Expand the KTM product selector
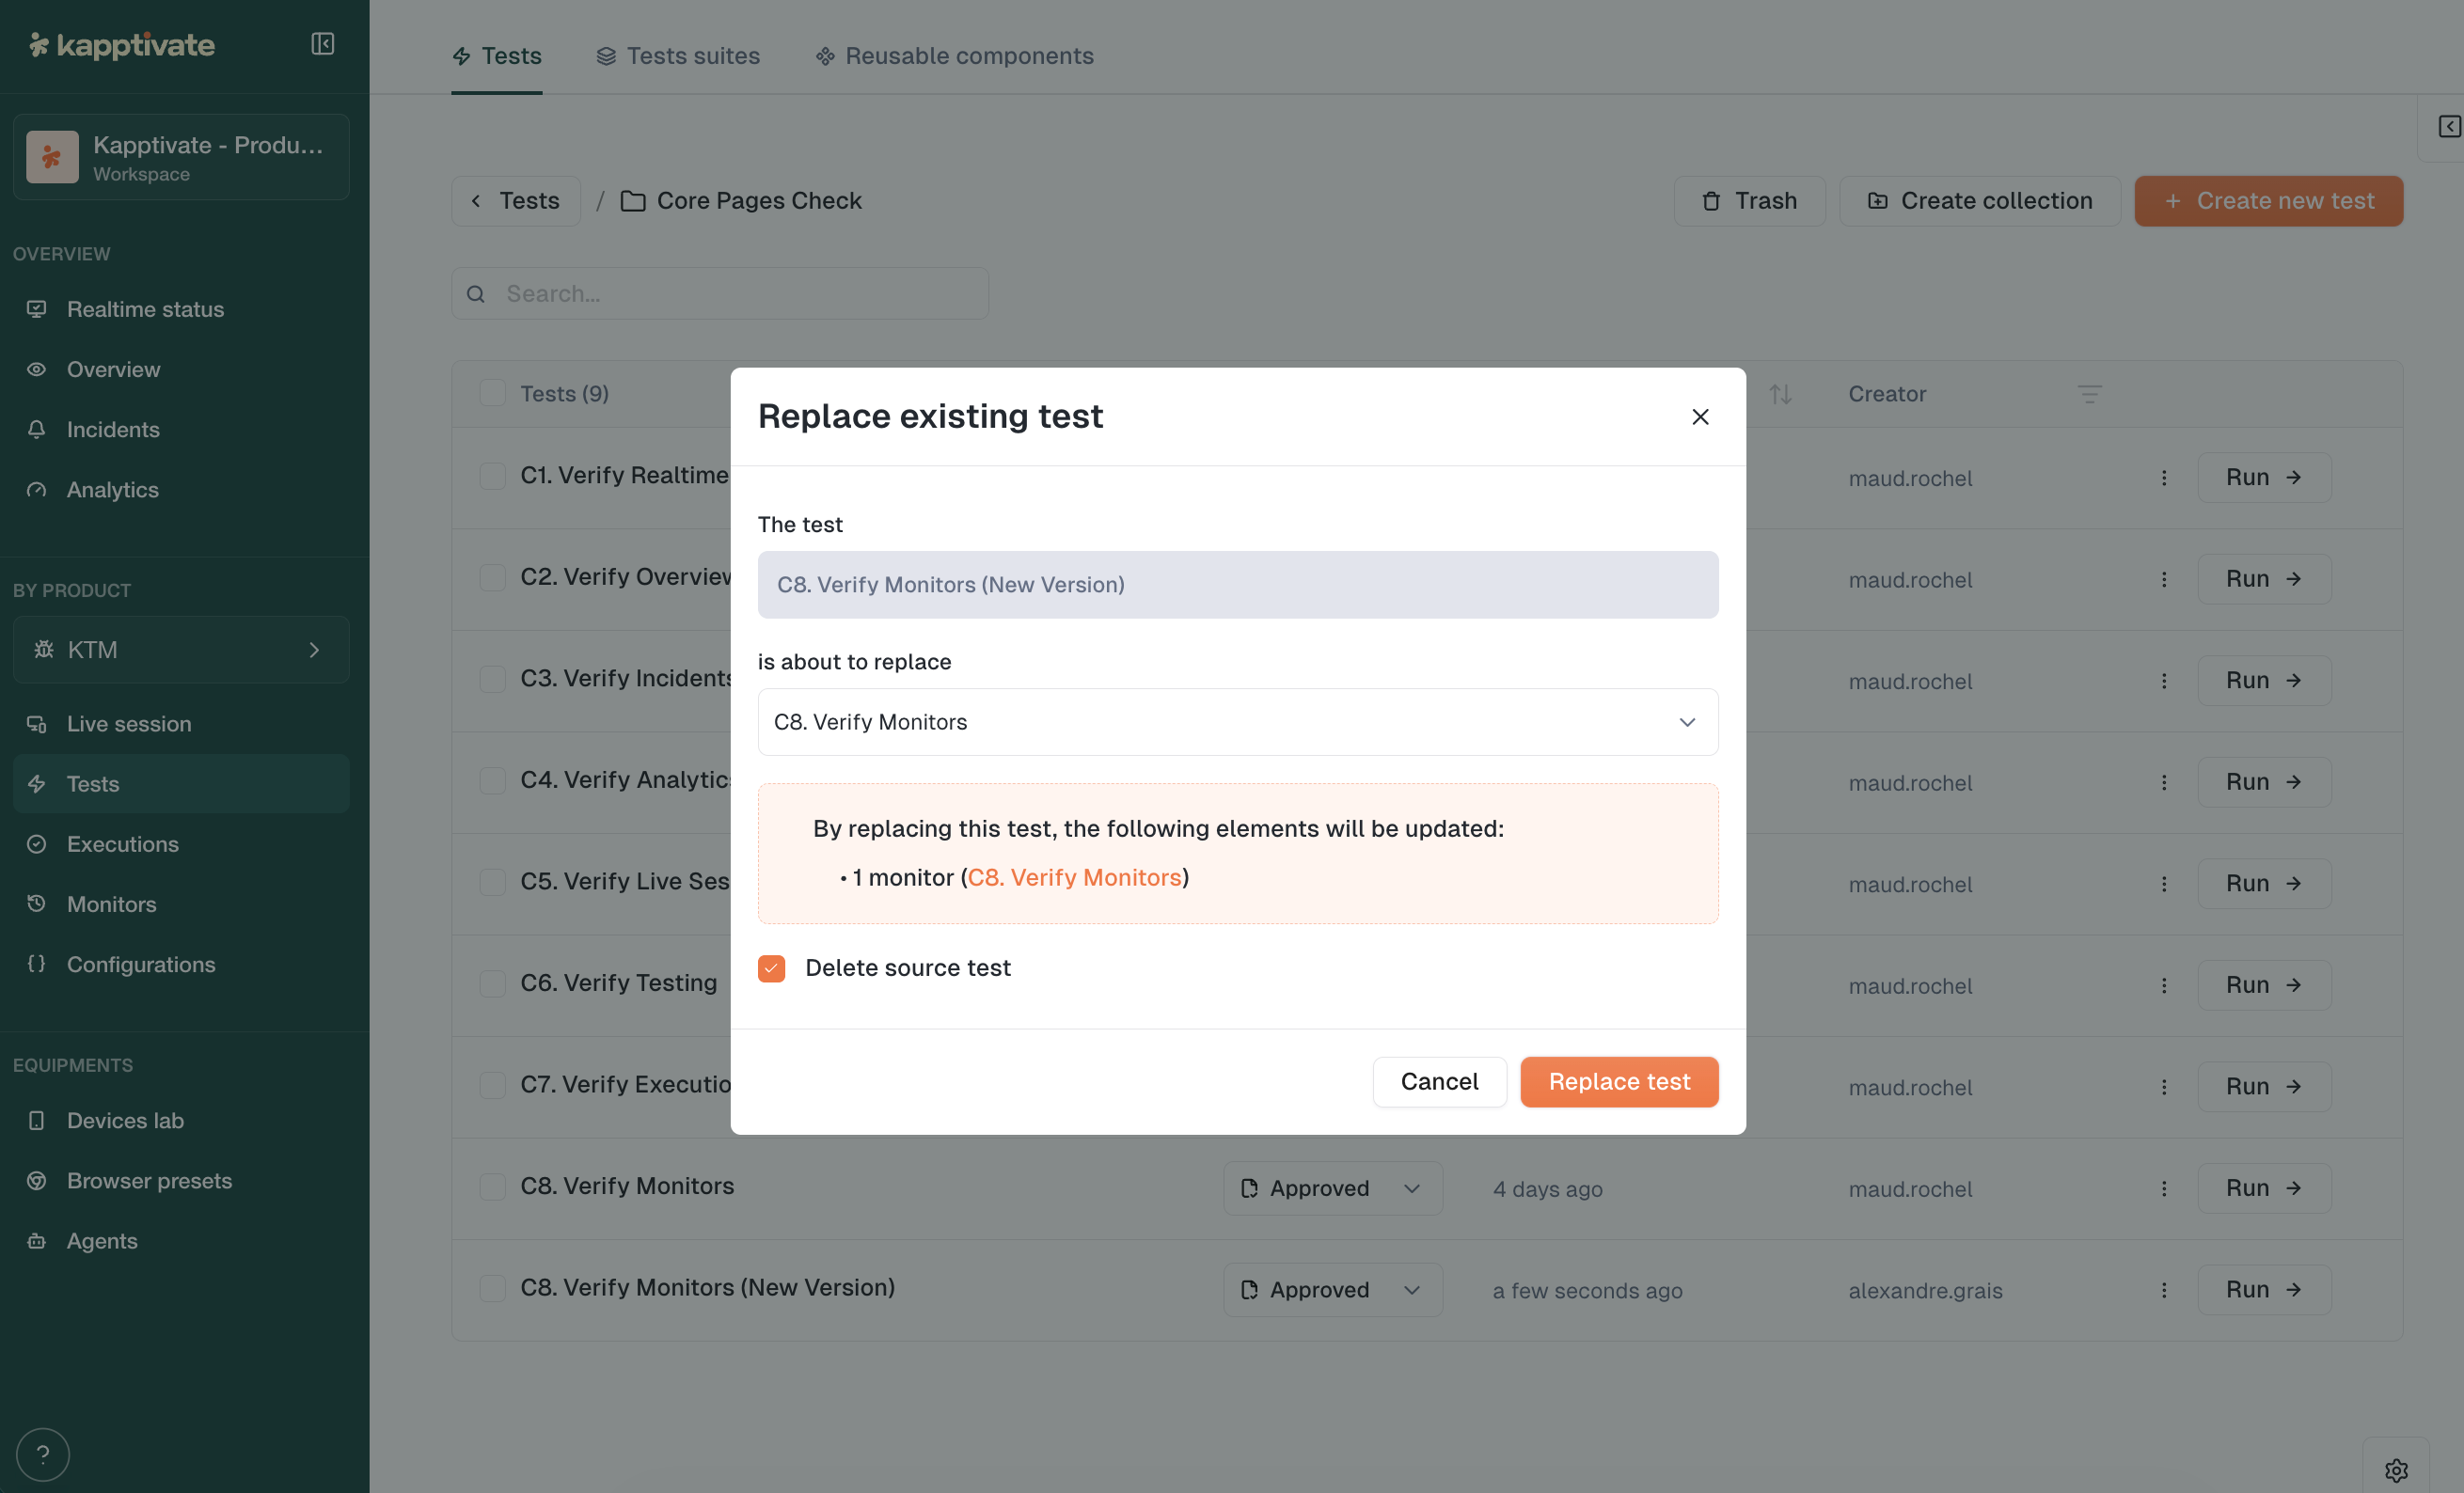 181,650
